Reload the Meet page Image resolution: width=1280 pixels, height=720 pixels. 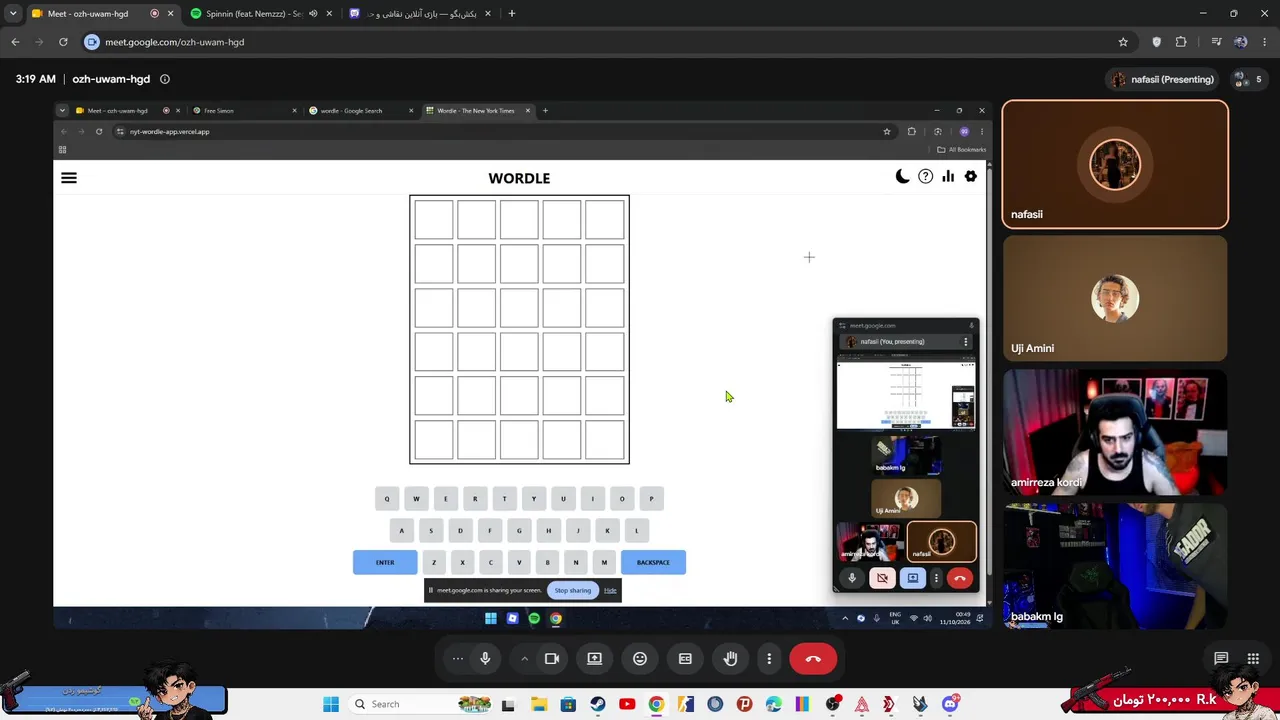coord(63,42)
